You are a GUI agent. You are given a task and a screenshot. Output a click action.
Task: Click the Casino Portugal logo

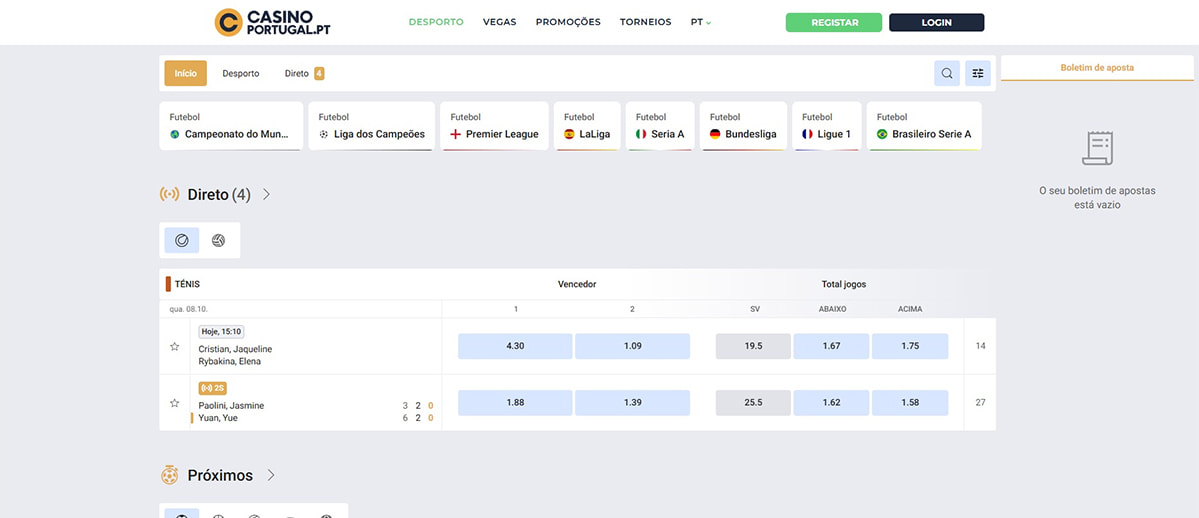[272, 22]
